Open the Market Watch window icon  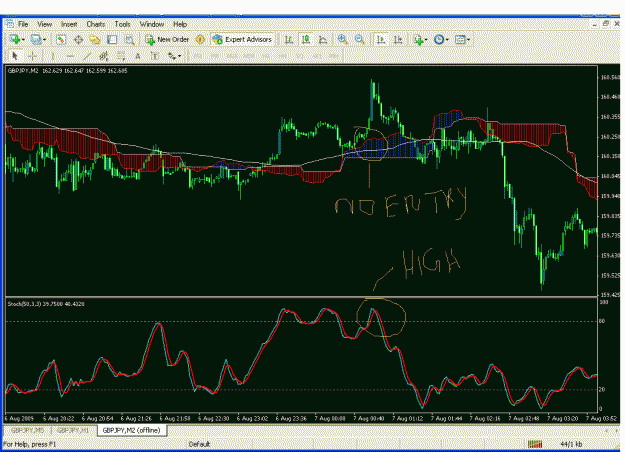[61, 39]
